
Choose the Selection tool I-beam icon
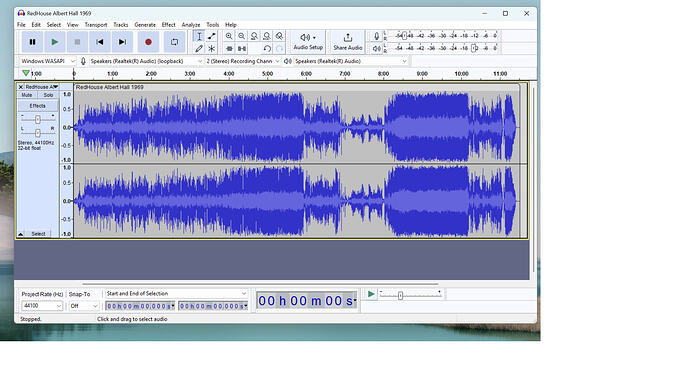pyautogui.click(x=199, y=36)
